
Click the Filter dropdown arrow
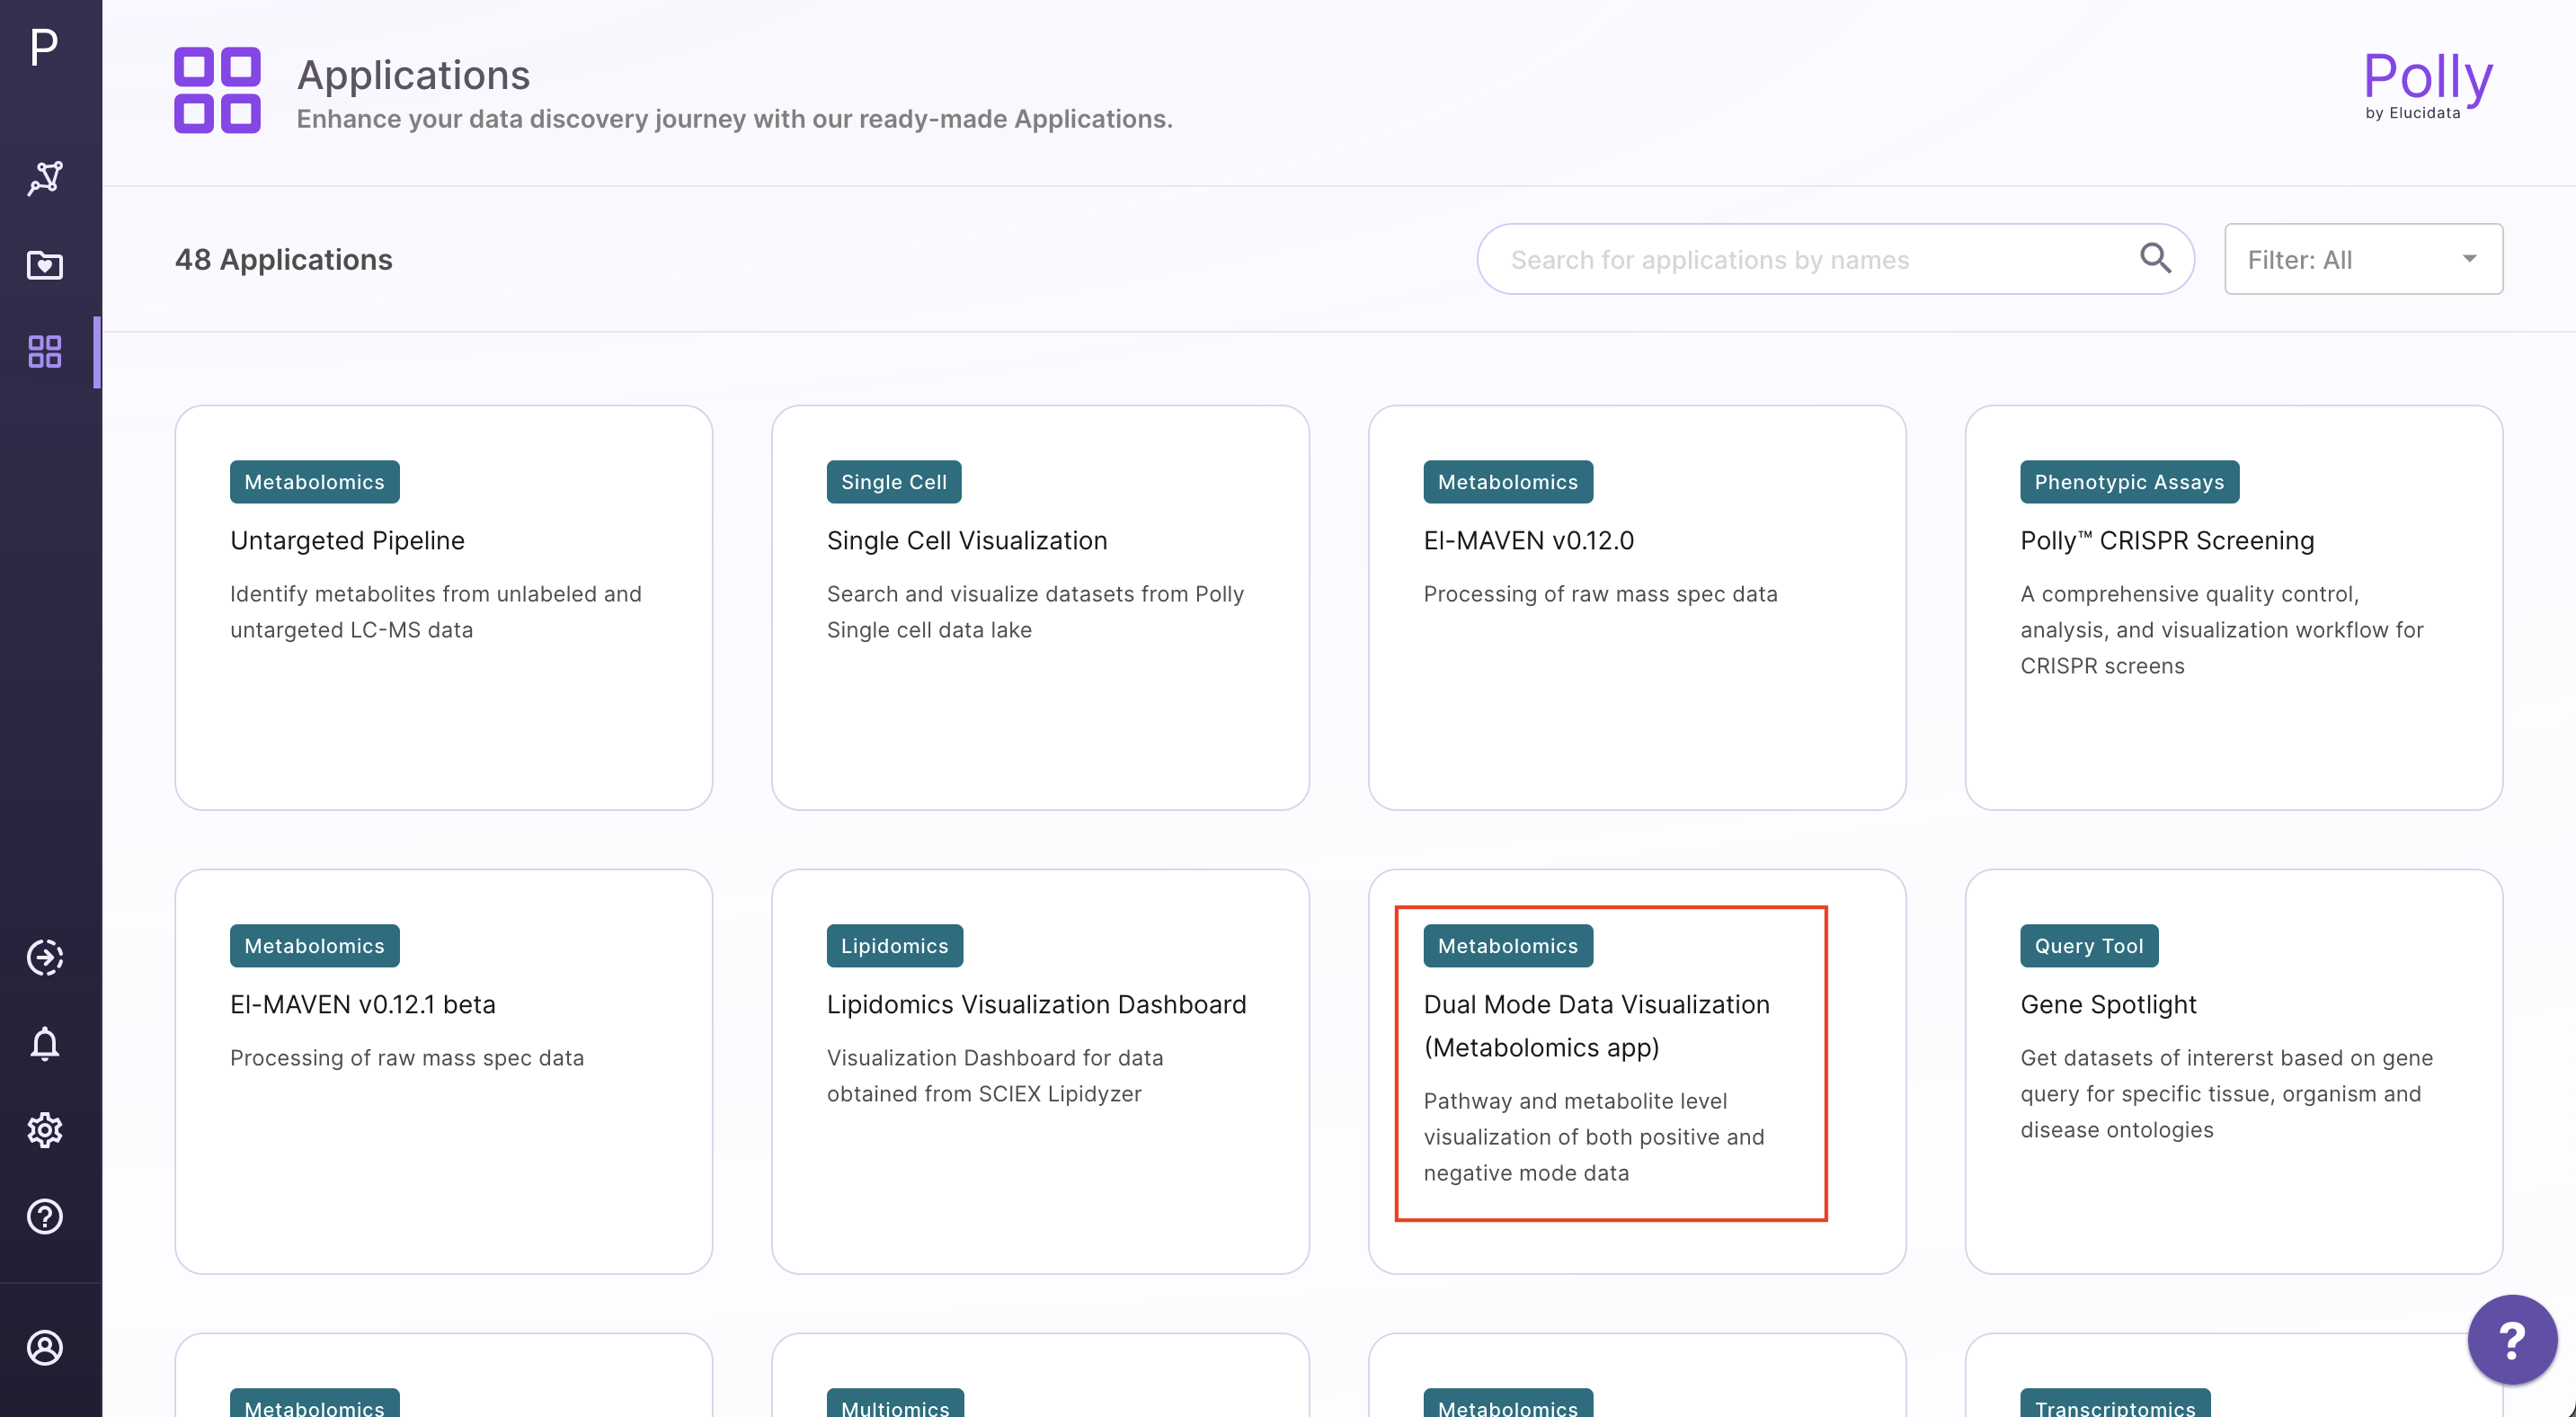click(2469, 259)
